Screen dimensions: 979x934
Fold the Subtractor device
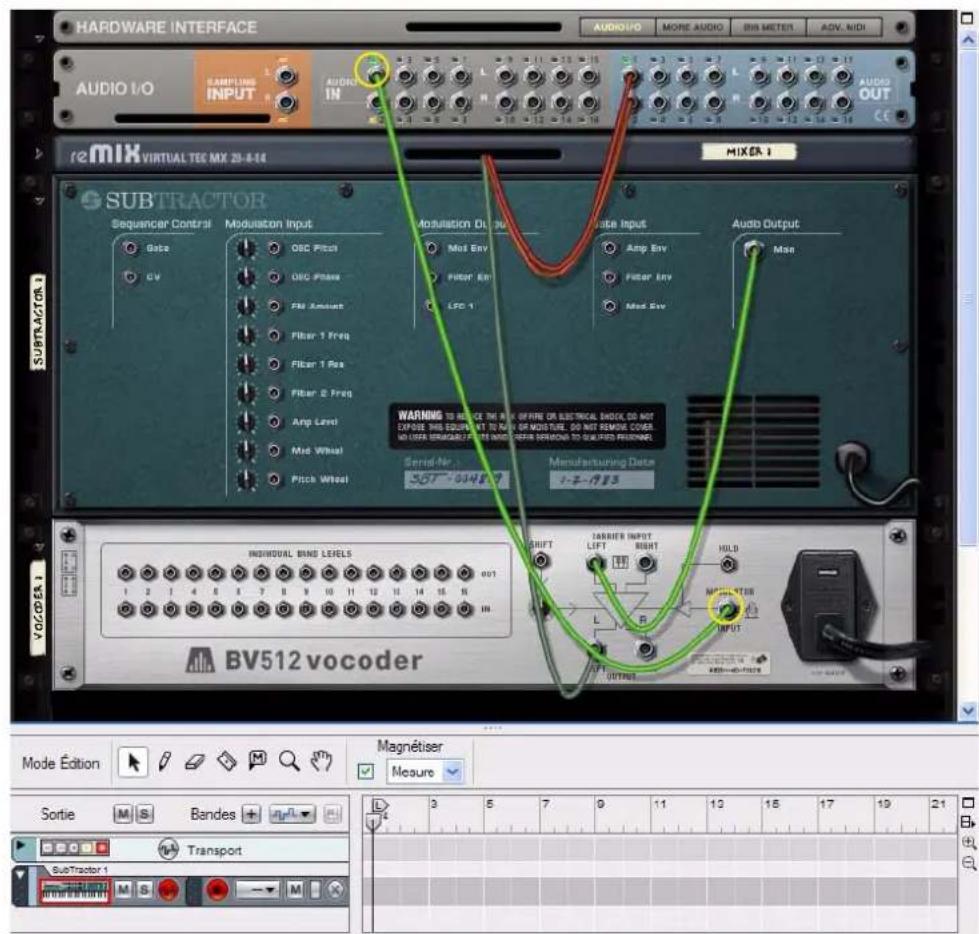pyautogui.click(x=39, y=201)
